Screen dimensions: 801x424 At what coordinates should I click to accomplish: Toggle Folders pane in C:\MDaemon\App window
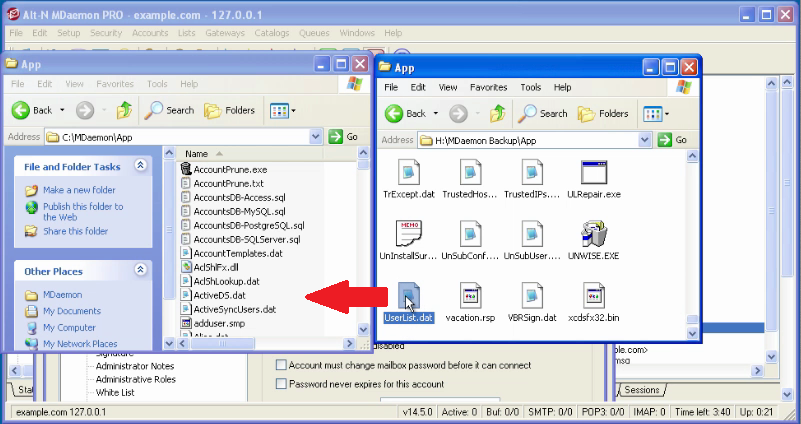point(229,110)
